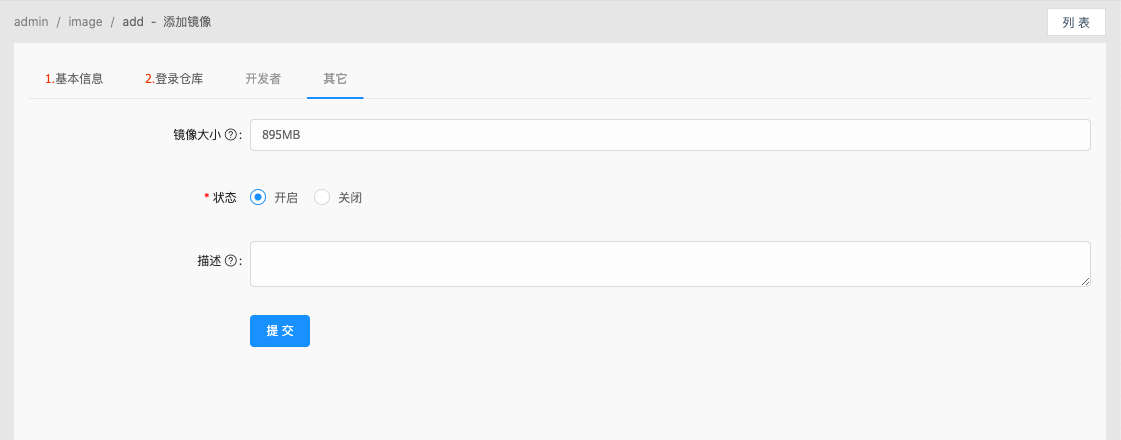Click the 添加镜像 page title text
The image size is (1121, 440).
pyautogui.click(x=187, y=21)
